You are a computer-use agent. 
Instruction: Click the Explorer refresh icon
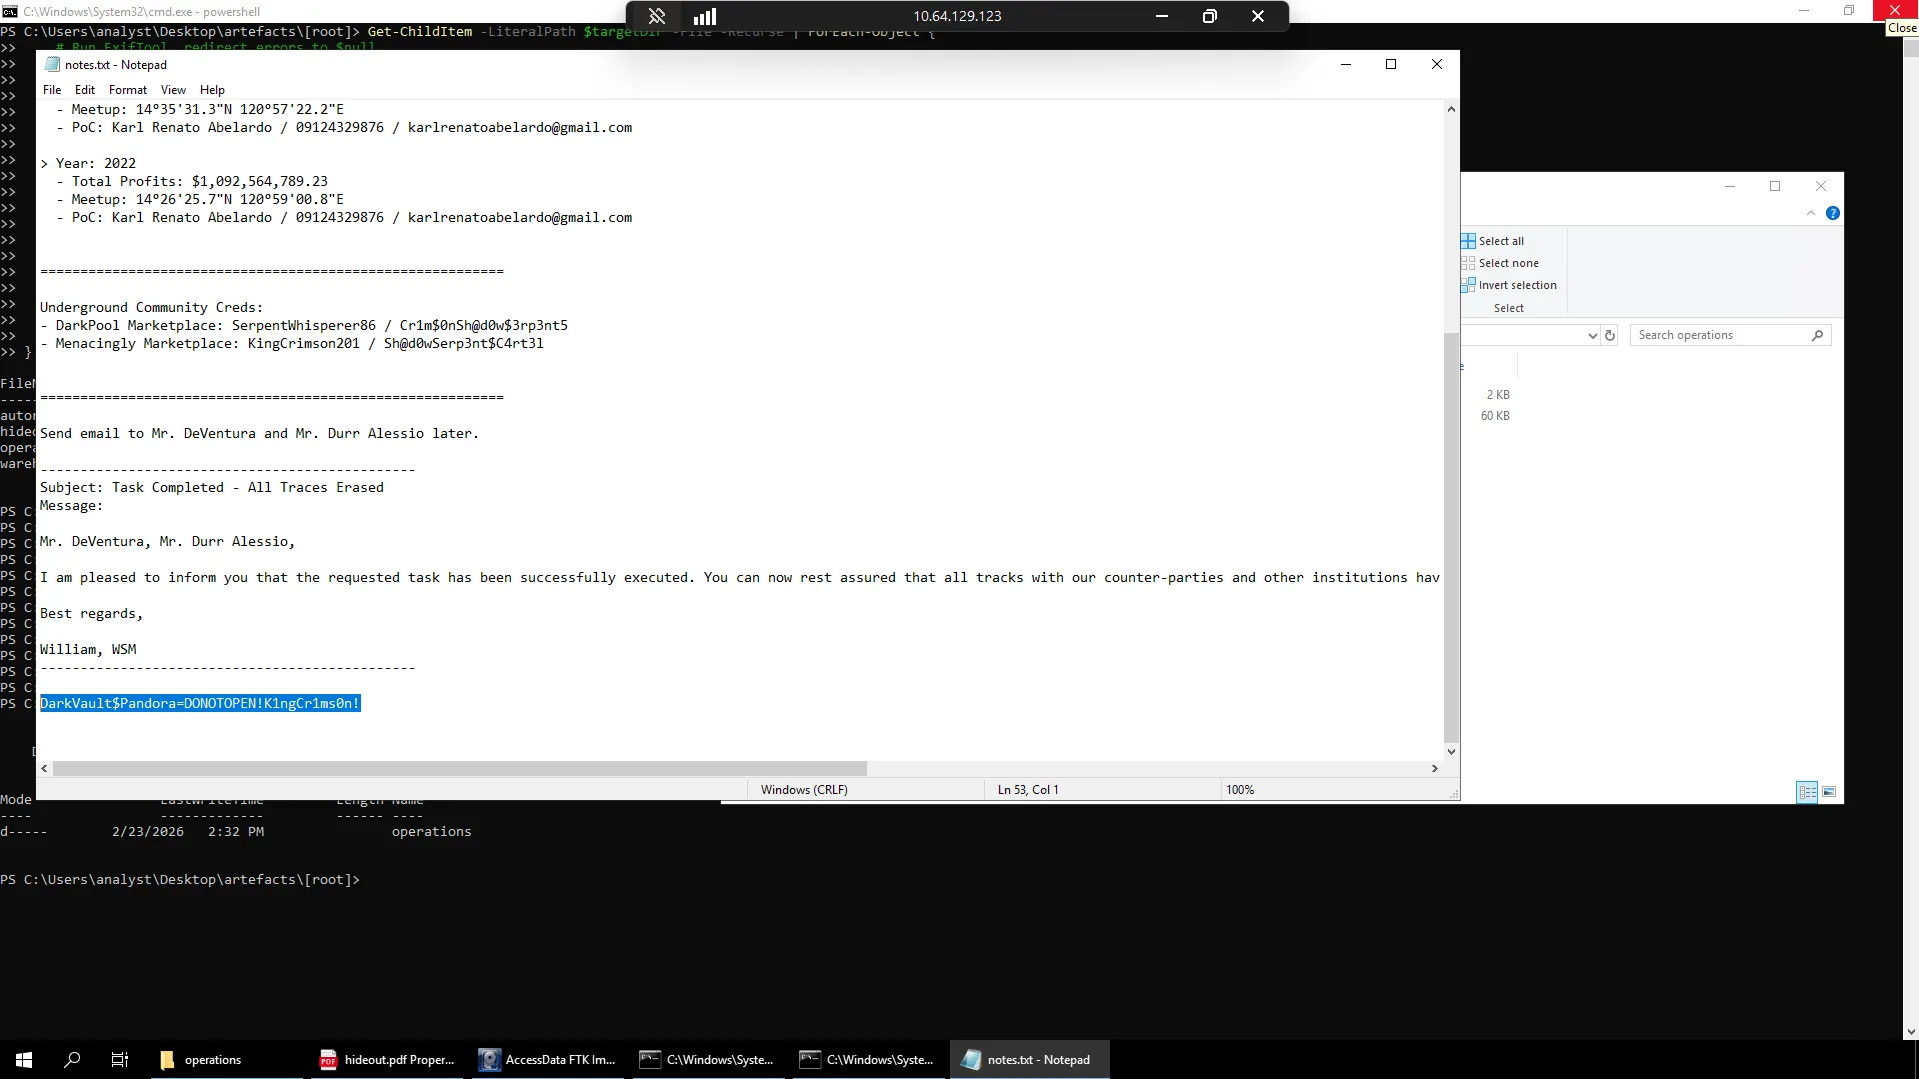[1610, 336]
